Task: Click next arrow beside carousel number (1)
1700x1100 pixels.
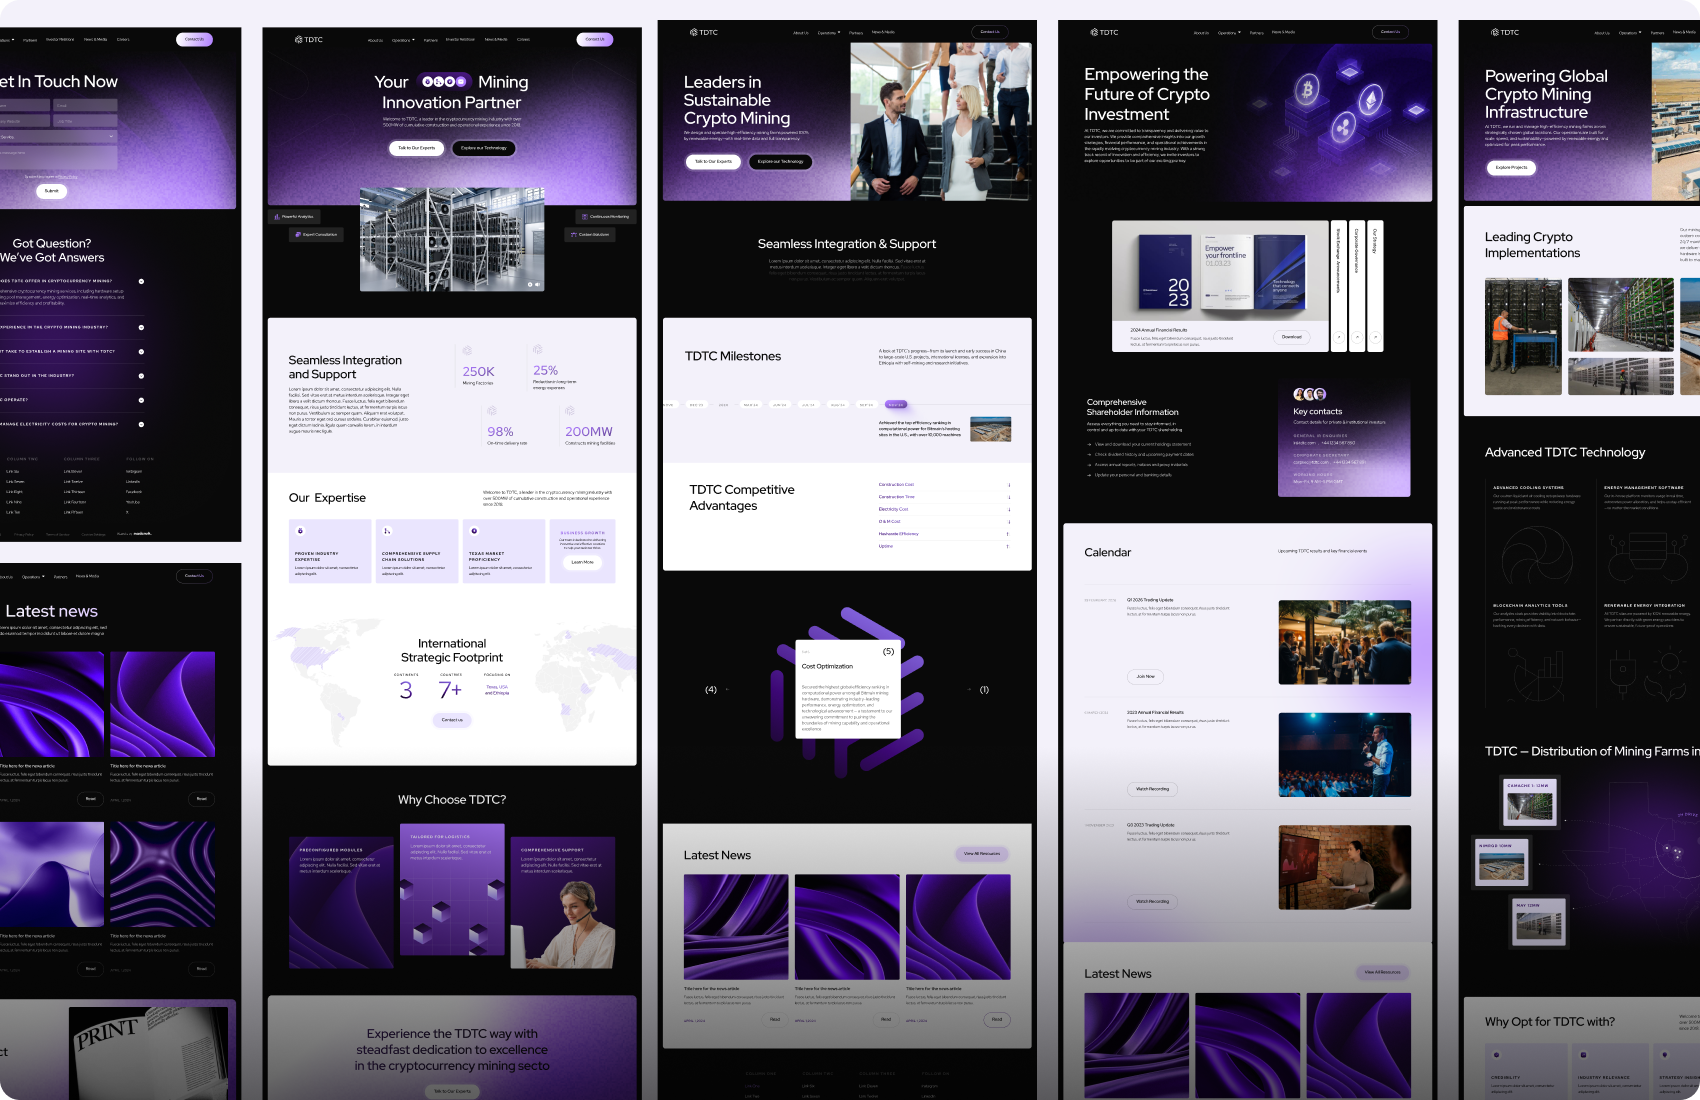Action: 969,689
